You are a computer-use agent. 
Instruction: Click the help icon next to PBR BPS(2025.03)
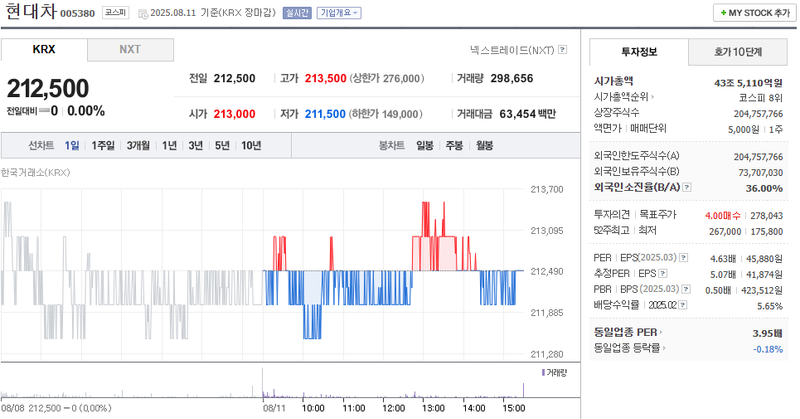[x=686, y=289]
